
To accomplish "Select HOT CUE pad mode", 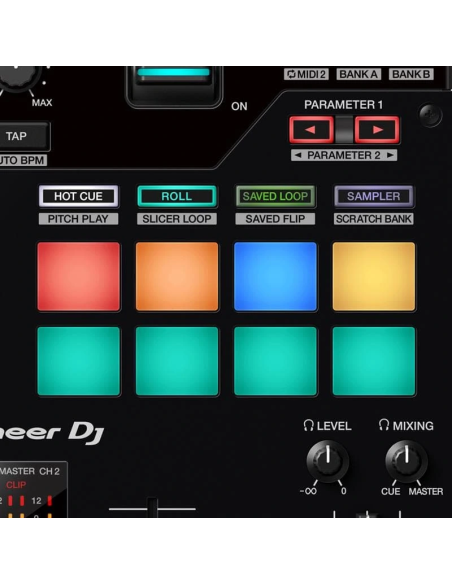I will click(79, 196).
